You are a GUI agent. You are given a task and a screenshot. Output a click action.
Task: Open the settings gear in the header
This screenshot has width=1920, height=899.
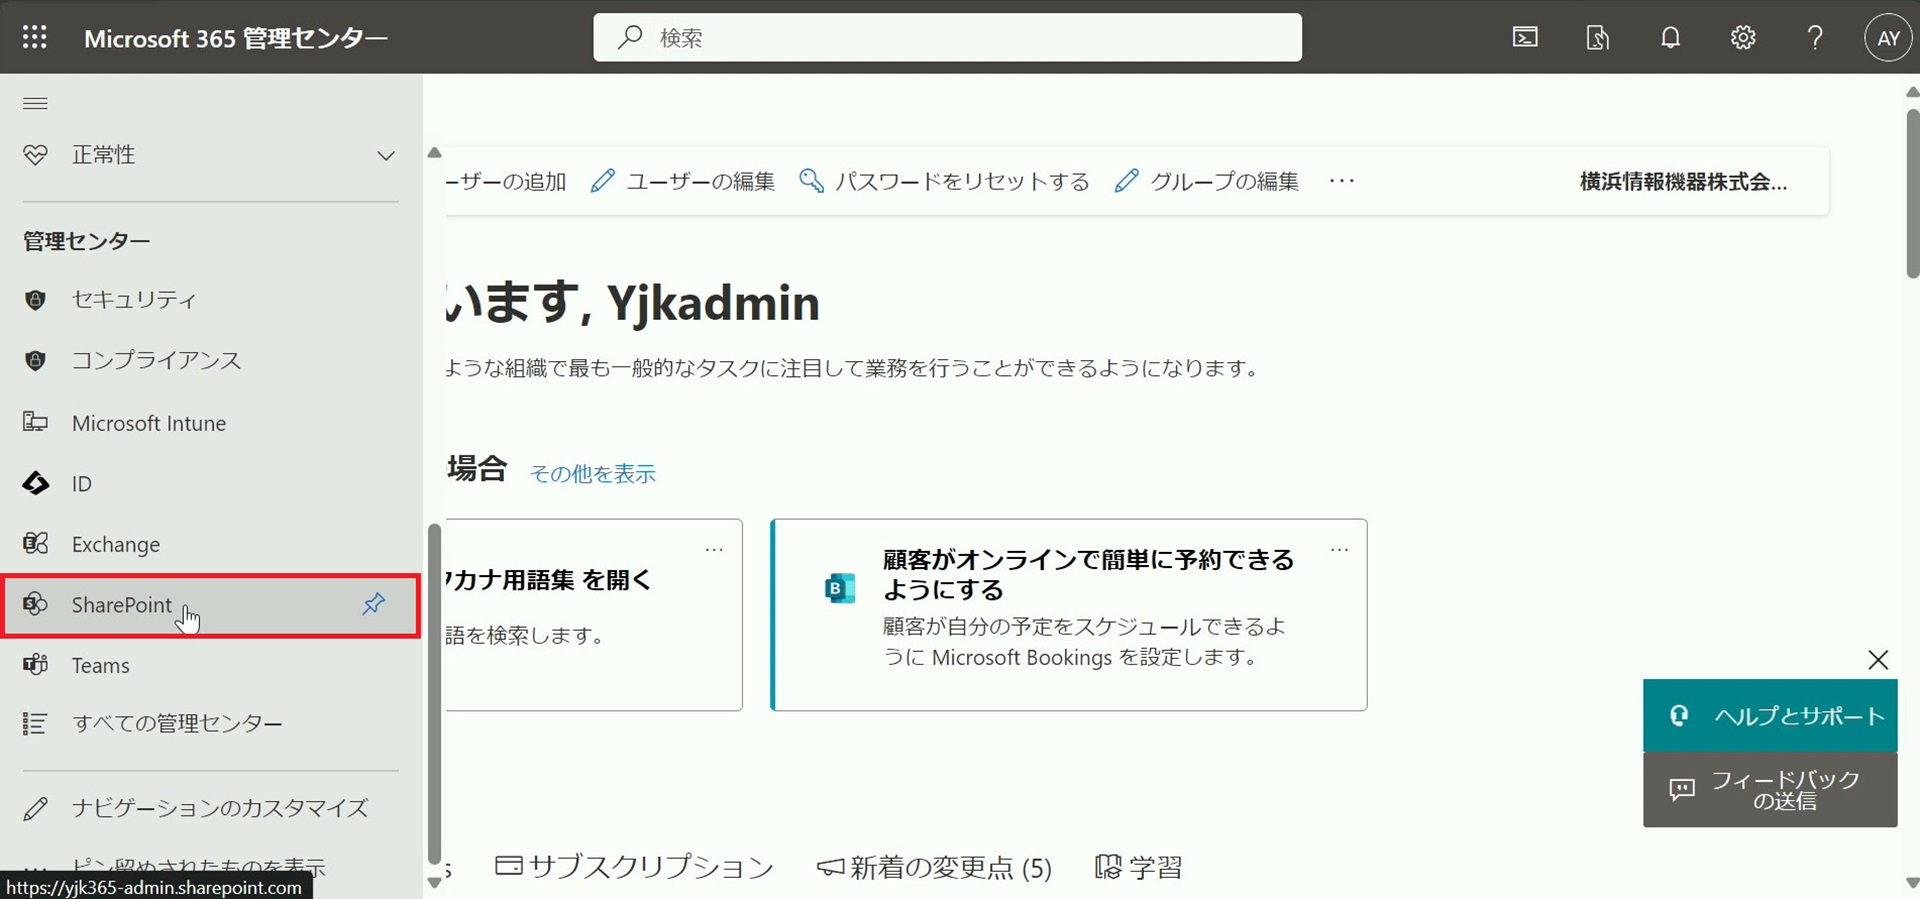pos(1743,38)
